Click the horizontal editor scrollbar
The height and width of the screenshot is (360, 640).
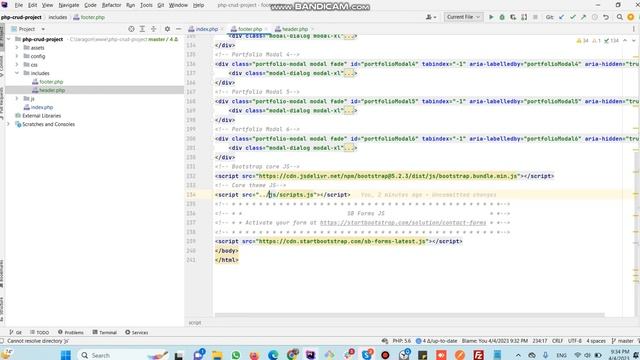point(409,315)
